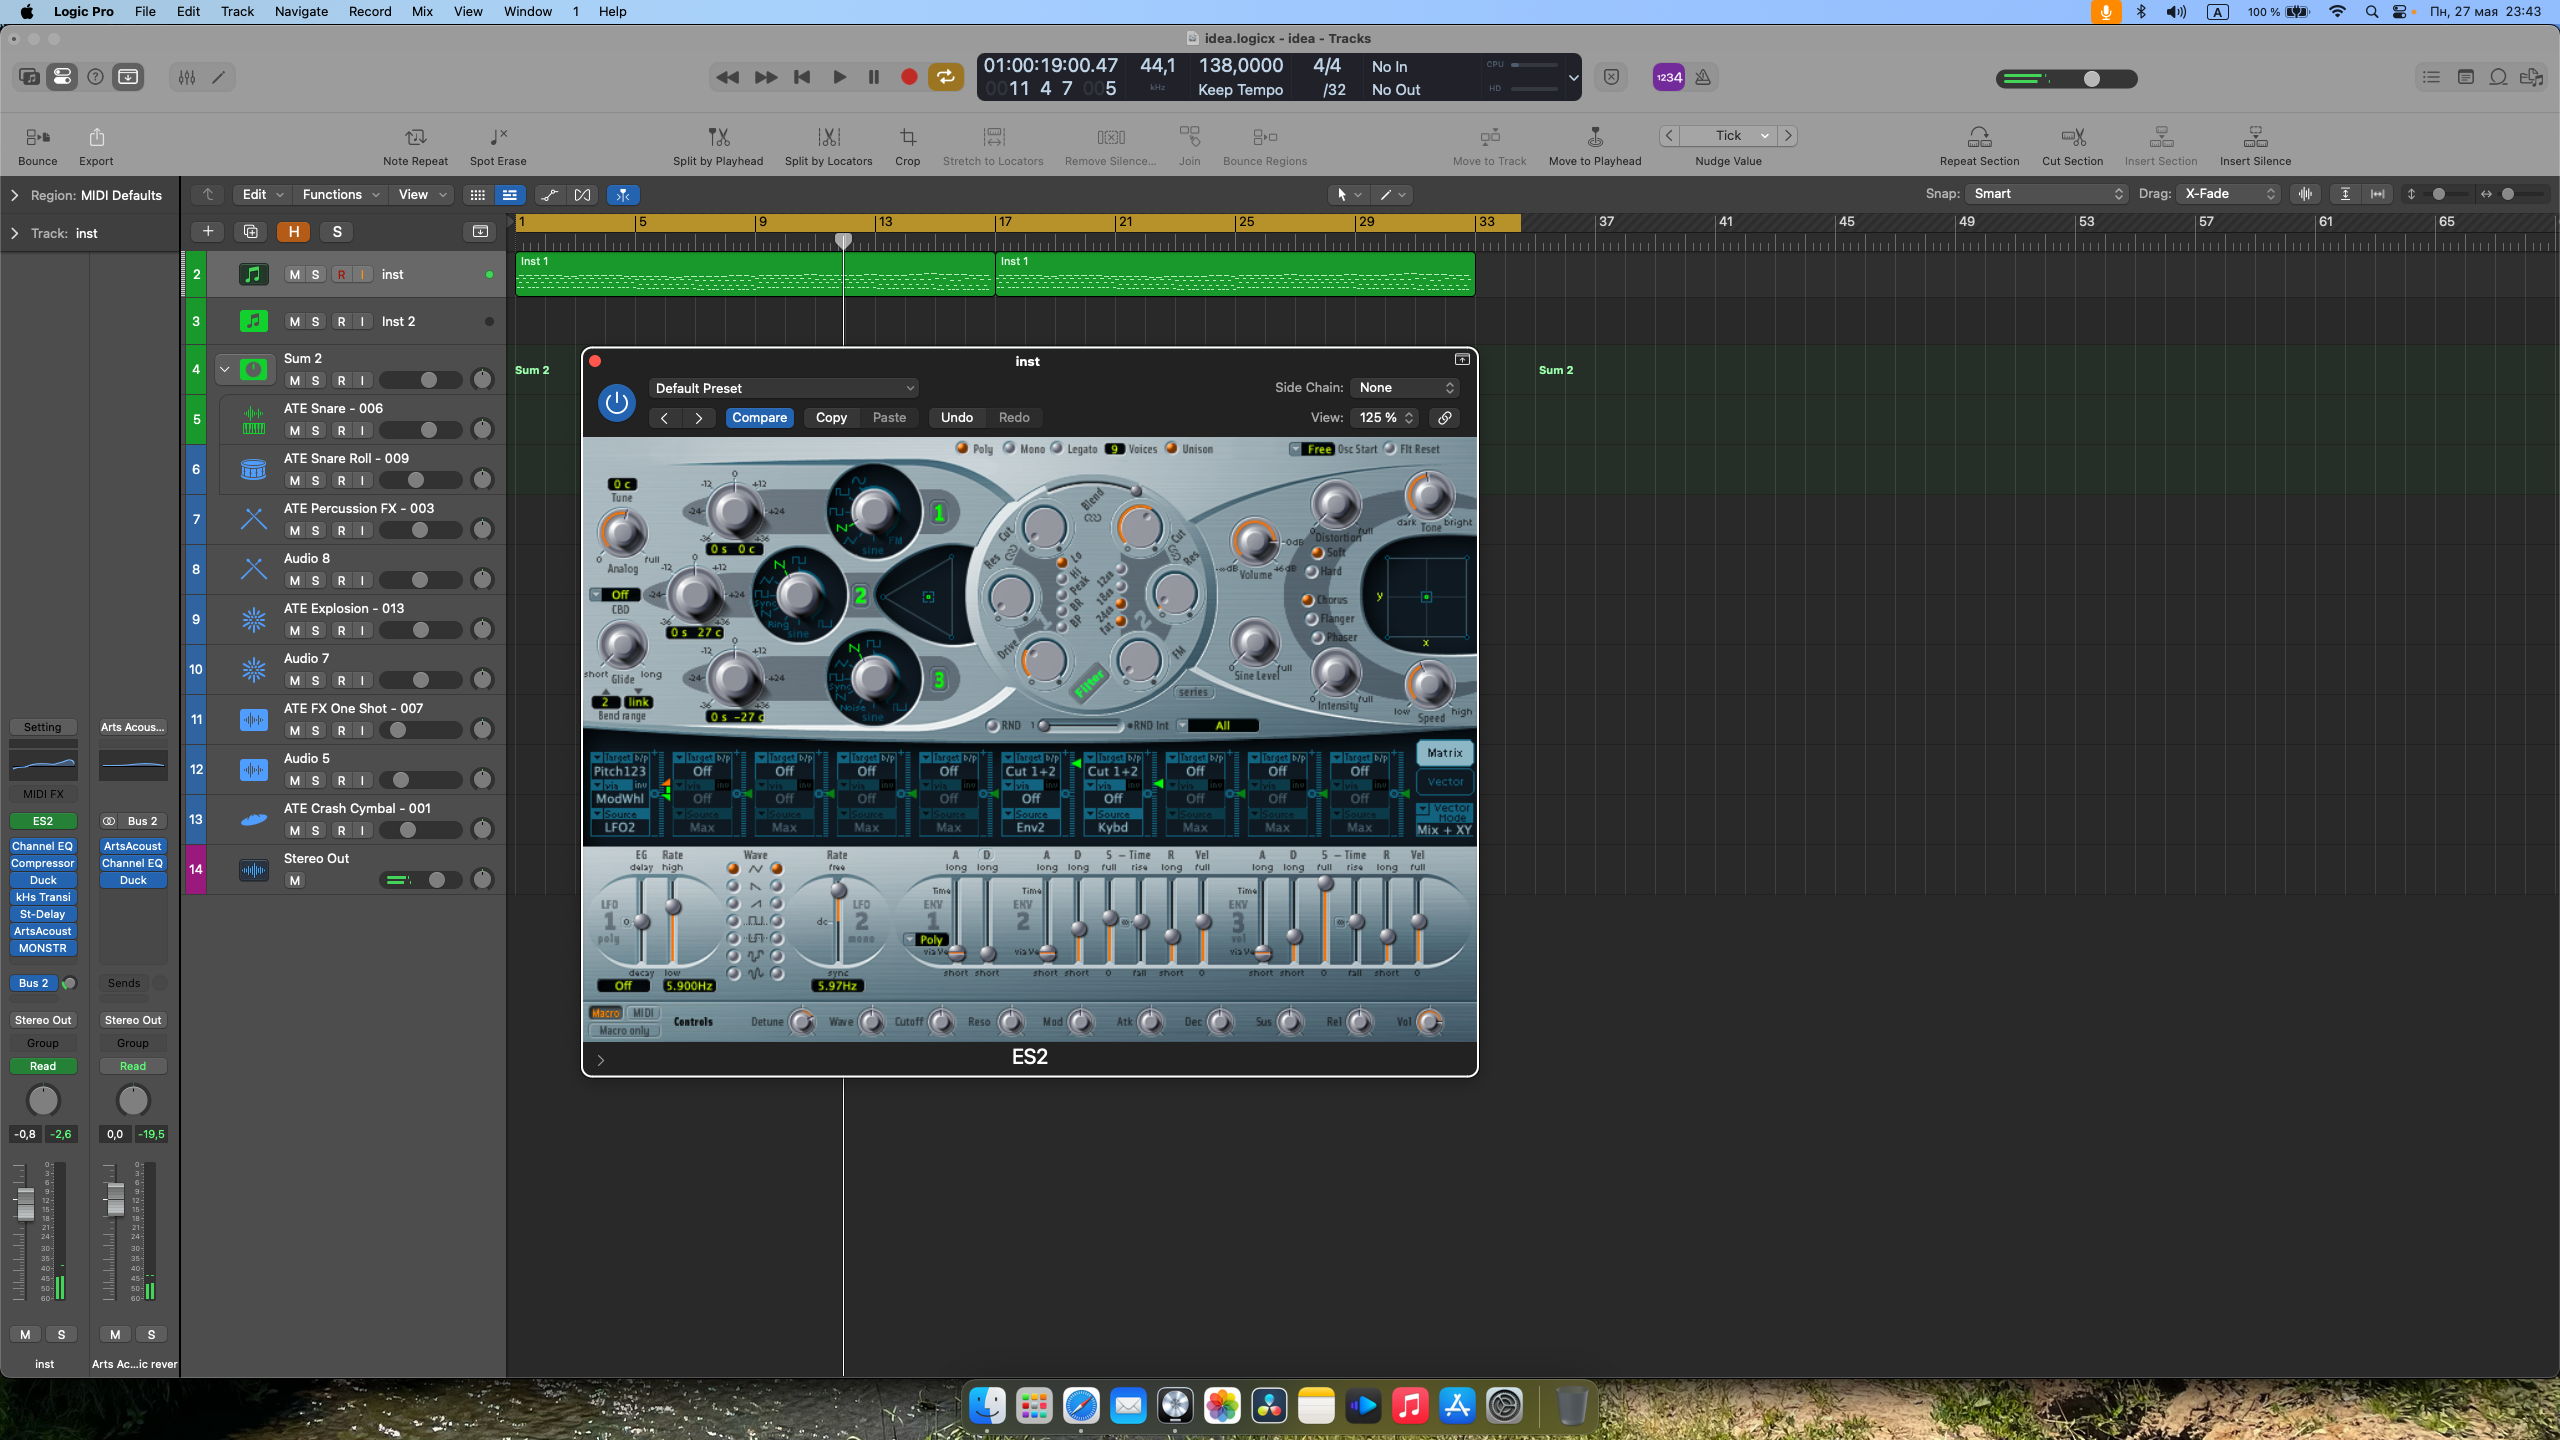2560x1440 pixels.
Task: Click the Metronome icon
Action: point(1703,77)
